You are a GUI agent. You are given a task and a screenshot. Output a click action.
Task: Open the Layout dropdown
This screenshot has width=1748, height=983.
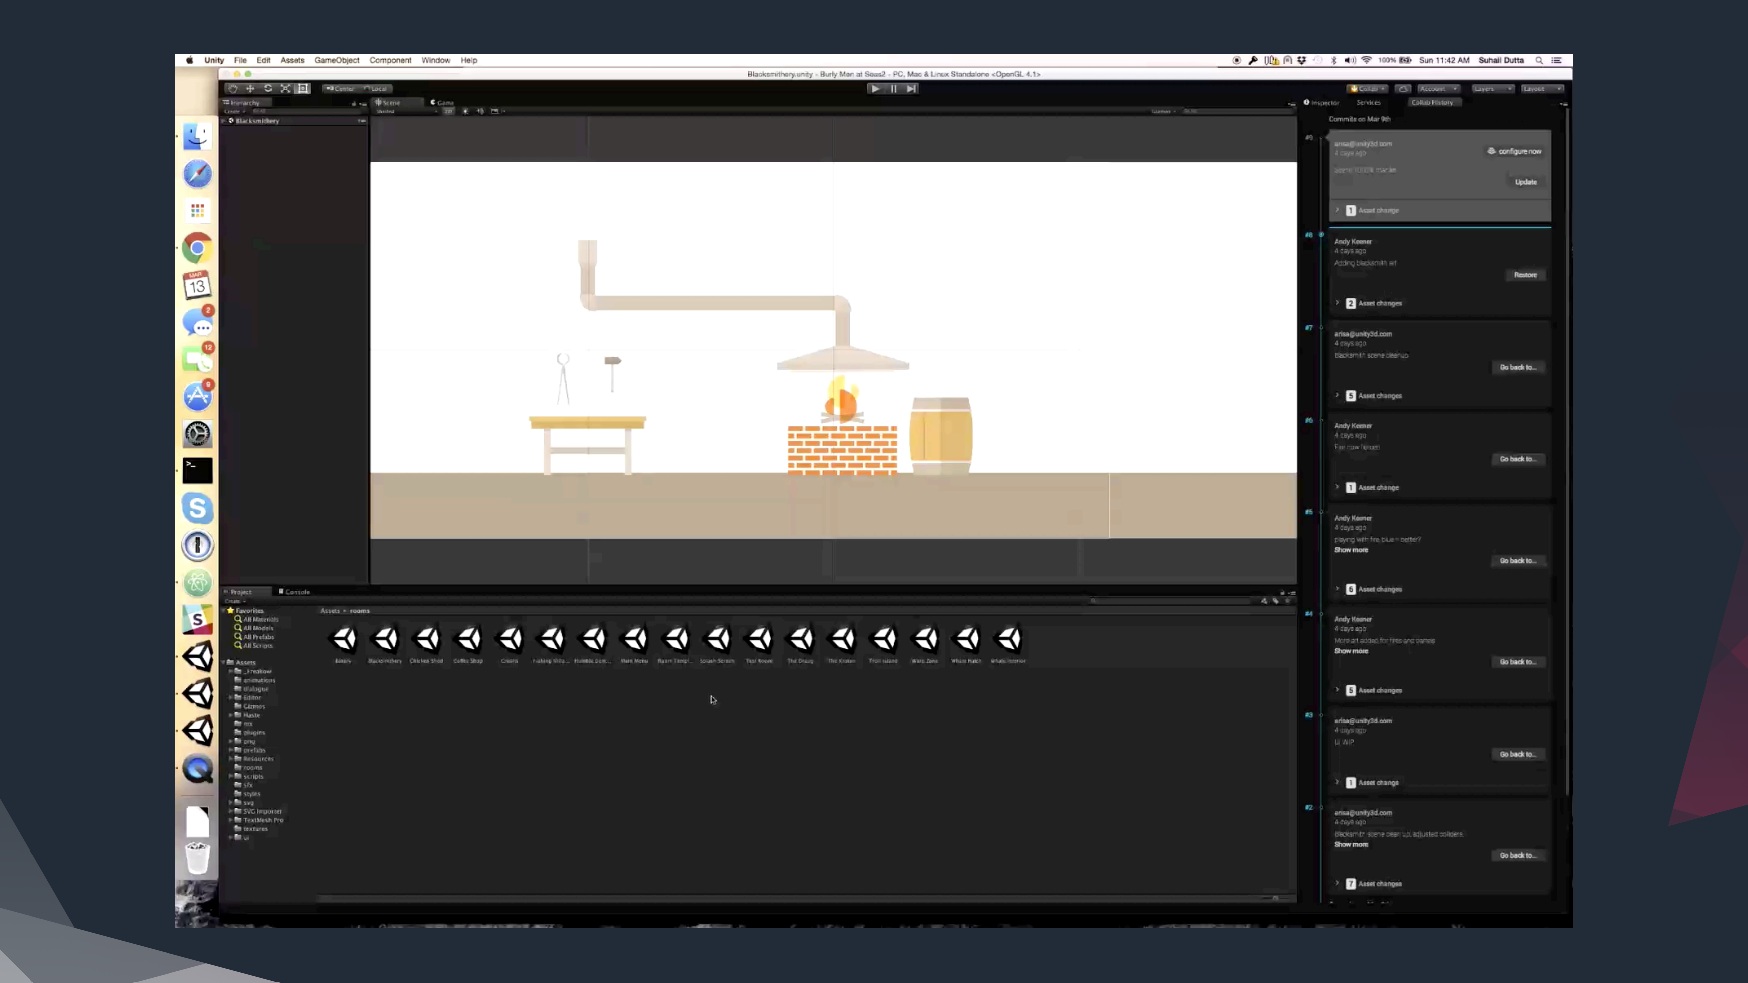tap(1541, 89)
